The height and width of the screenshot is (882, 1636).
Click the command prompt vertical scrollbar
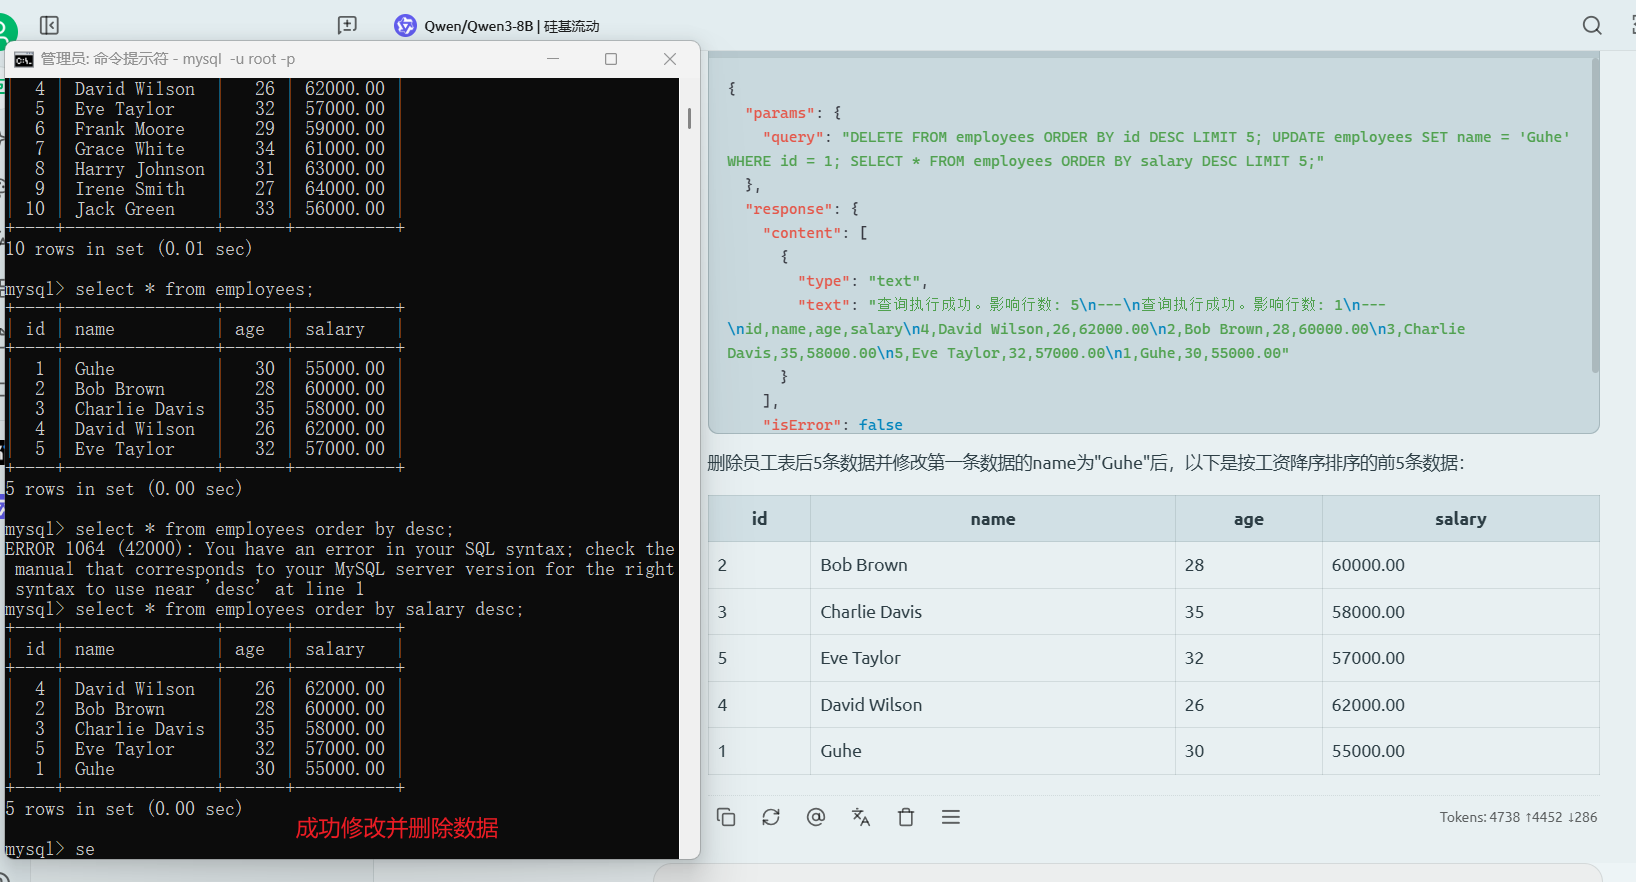point(689,118)
